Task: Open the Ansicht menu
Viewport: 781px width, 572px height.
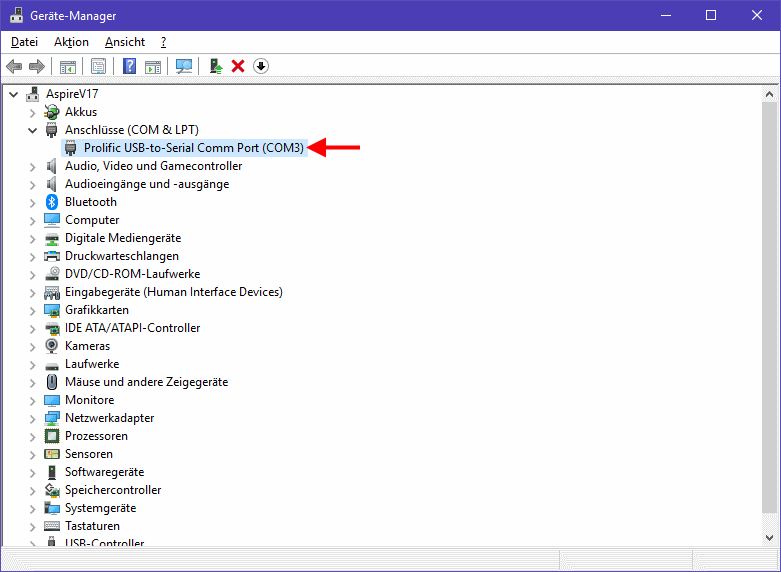Action: point(125,42)
